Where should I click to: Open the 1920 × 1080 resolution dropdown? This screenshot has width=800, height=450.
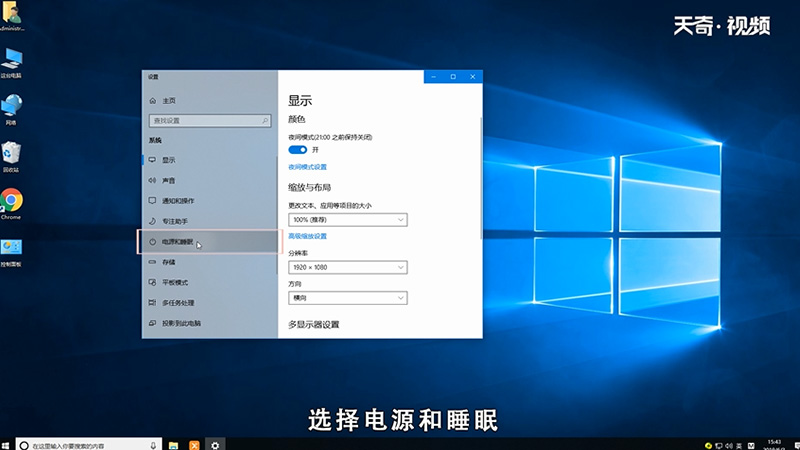[x=347, y=267]
